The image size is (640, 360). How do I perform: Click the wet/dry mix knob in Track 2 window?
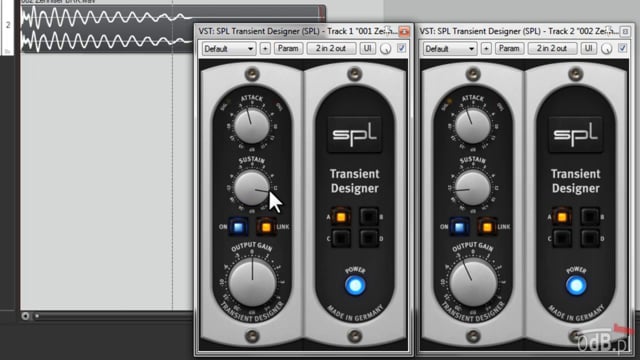point(607,49)
